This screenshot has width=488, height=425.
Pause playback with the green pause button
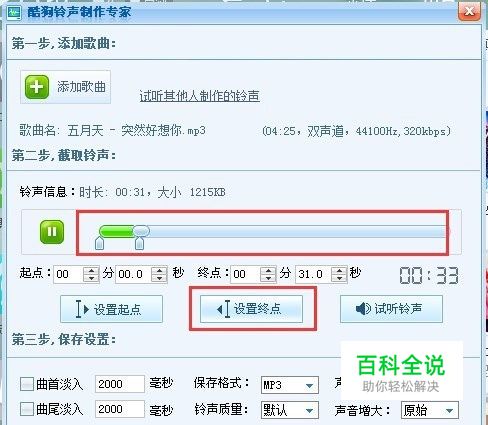(52, 231)
